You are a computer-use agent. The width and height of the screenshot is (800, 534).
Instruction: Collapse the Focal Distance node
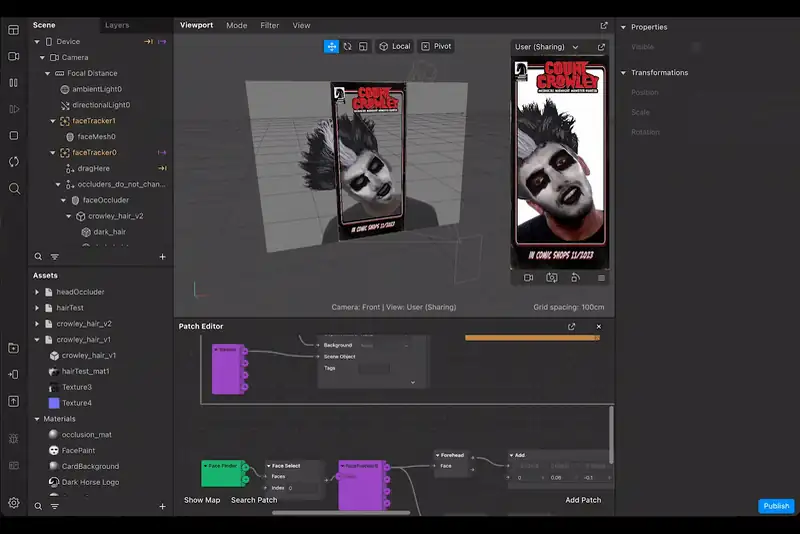point(47,73)
